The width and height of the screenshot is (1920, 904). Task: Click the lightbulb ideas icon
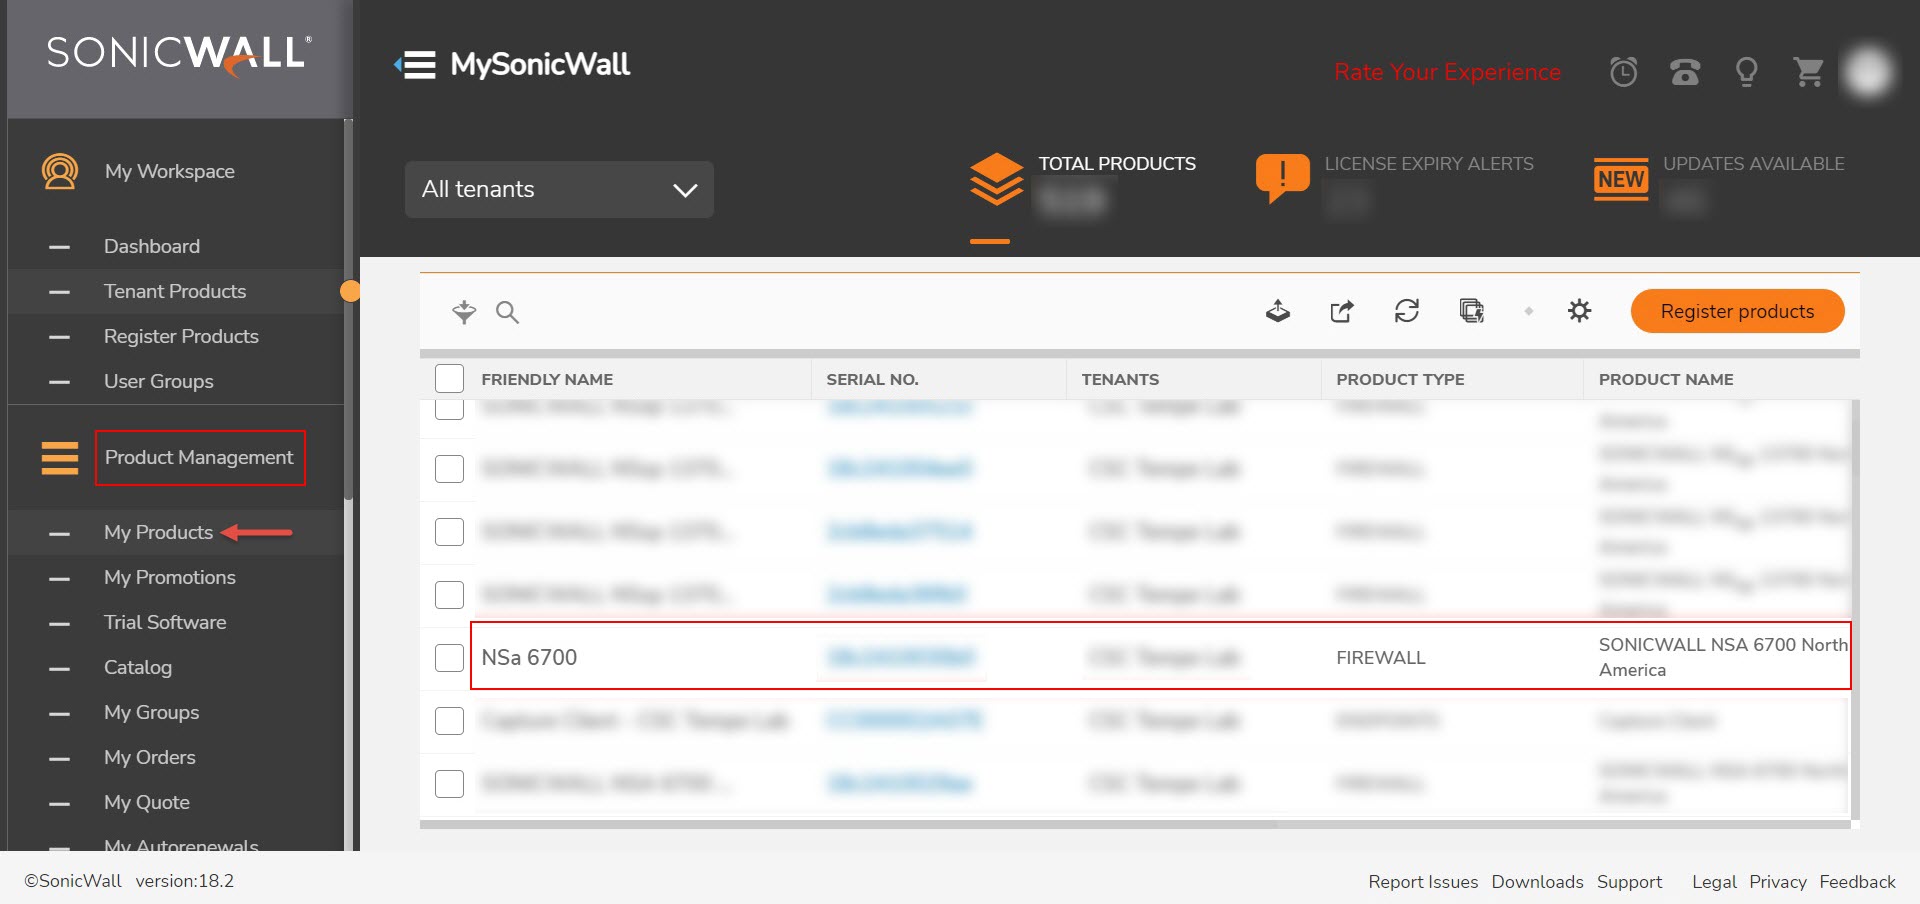(1746, 72)
